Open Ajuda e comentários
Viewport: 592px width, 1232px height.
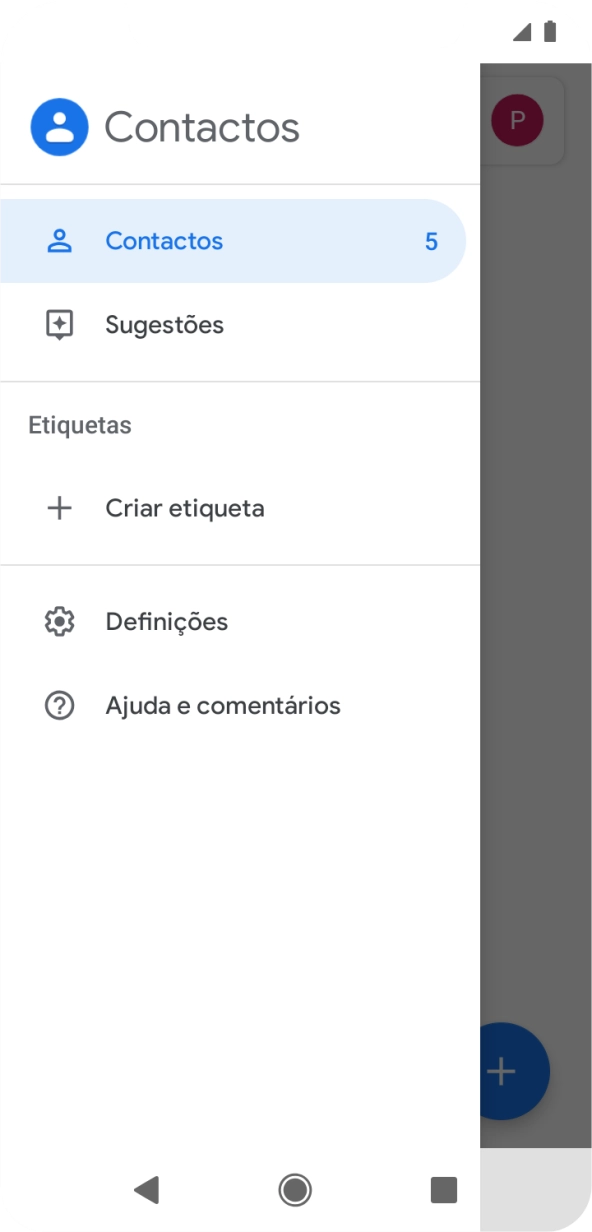click(222, 705)
